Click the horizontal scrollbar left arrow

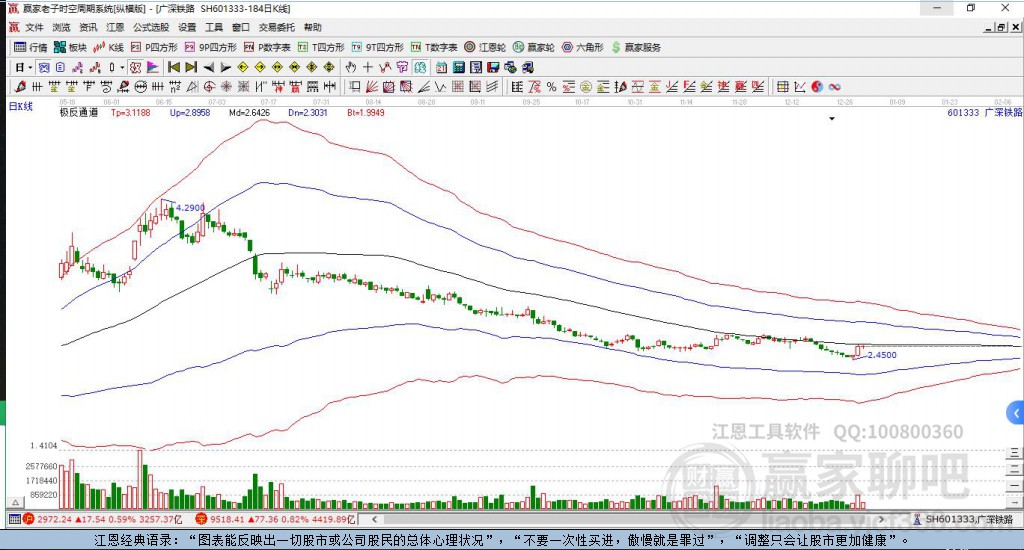374,519
